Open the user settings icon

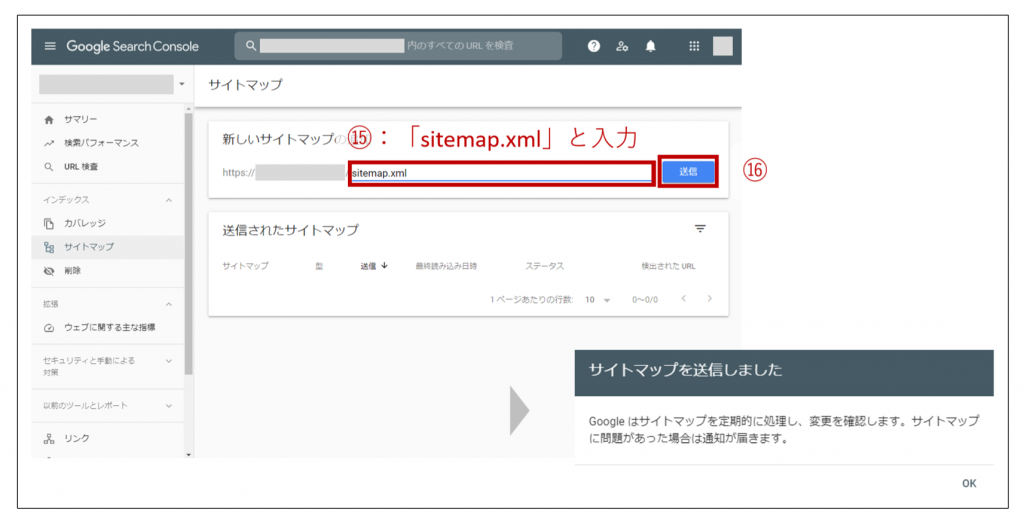point(622,46)
